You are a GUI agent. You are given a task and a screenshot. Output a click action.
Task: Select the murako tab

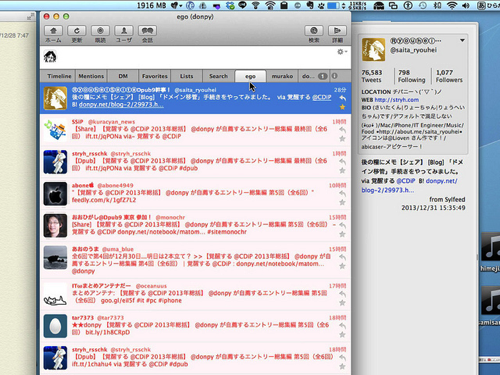(x=282, y=76)
